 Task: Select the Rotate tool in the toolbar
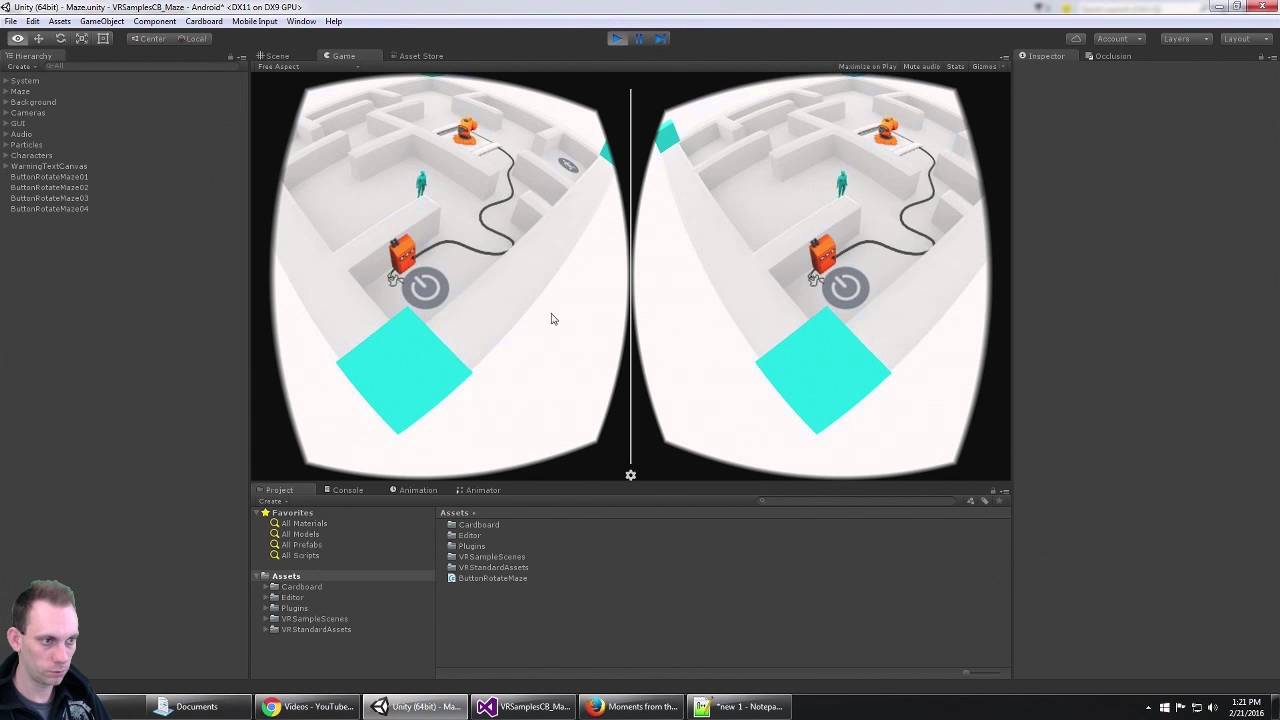61,38
